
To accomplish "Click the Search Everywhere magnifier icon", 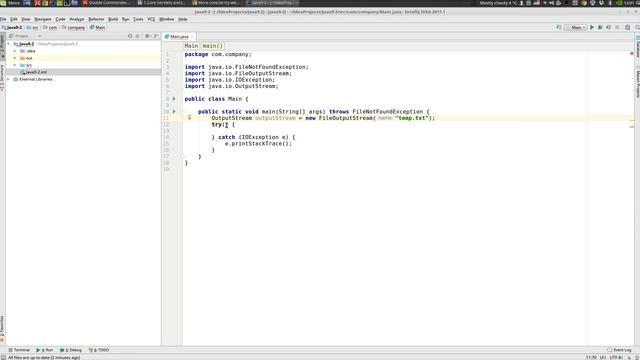I will click(637, 27).
